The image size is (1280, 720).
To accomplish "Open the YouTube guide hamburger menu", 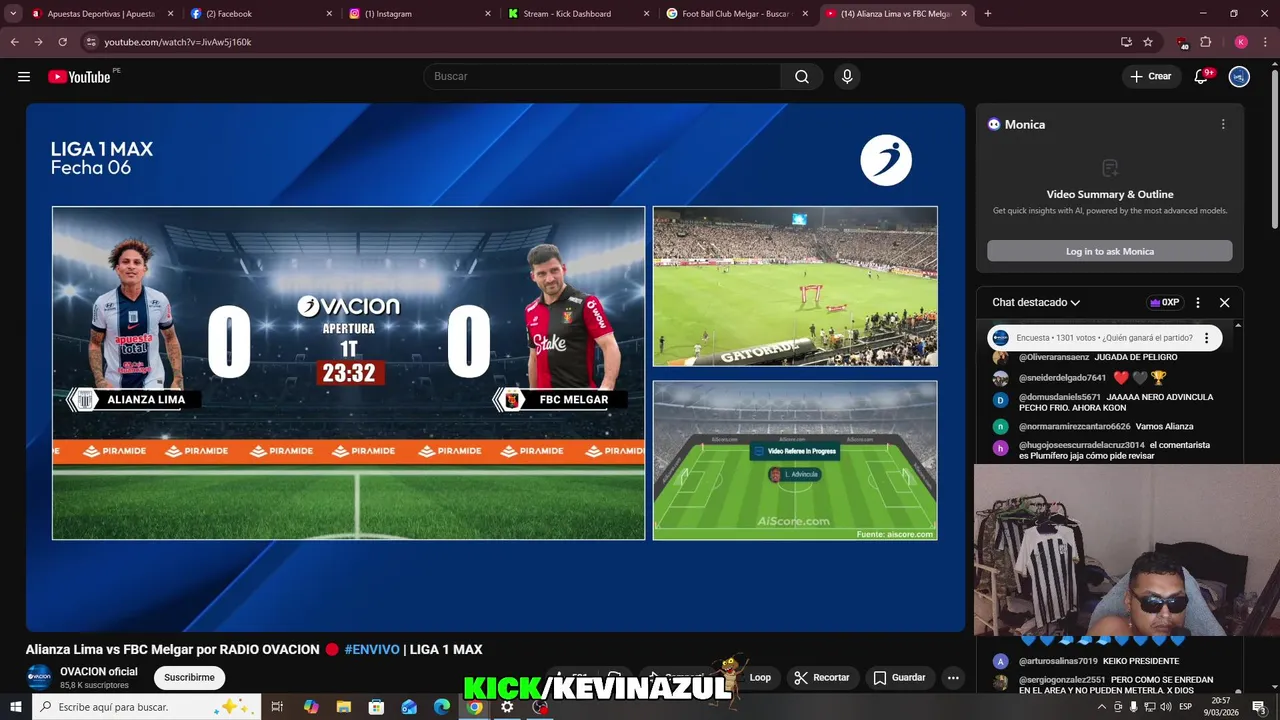I will 24,77.
